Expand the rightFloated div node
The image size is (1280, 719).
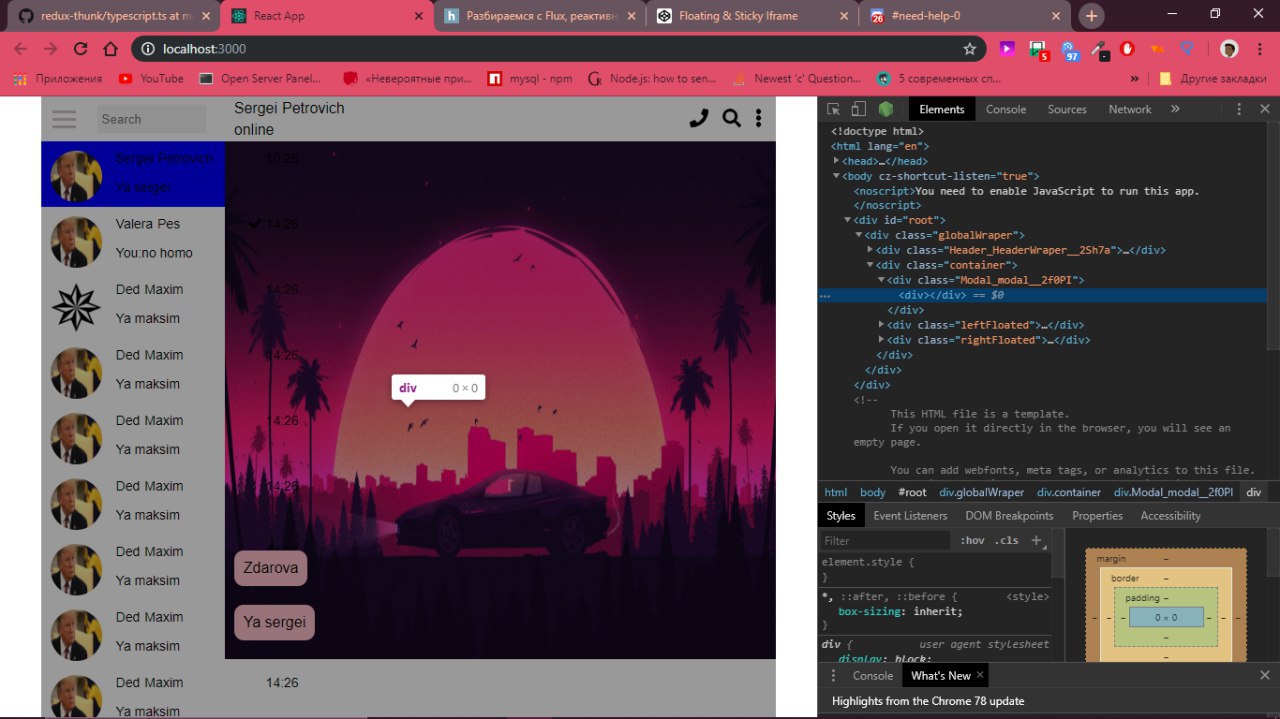coord(881,340)
